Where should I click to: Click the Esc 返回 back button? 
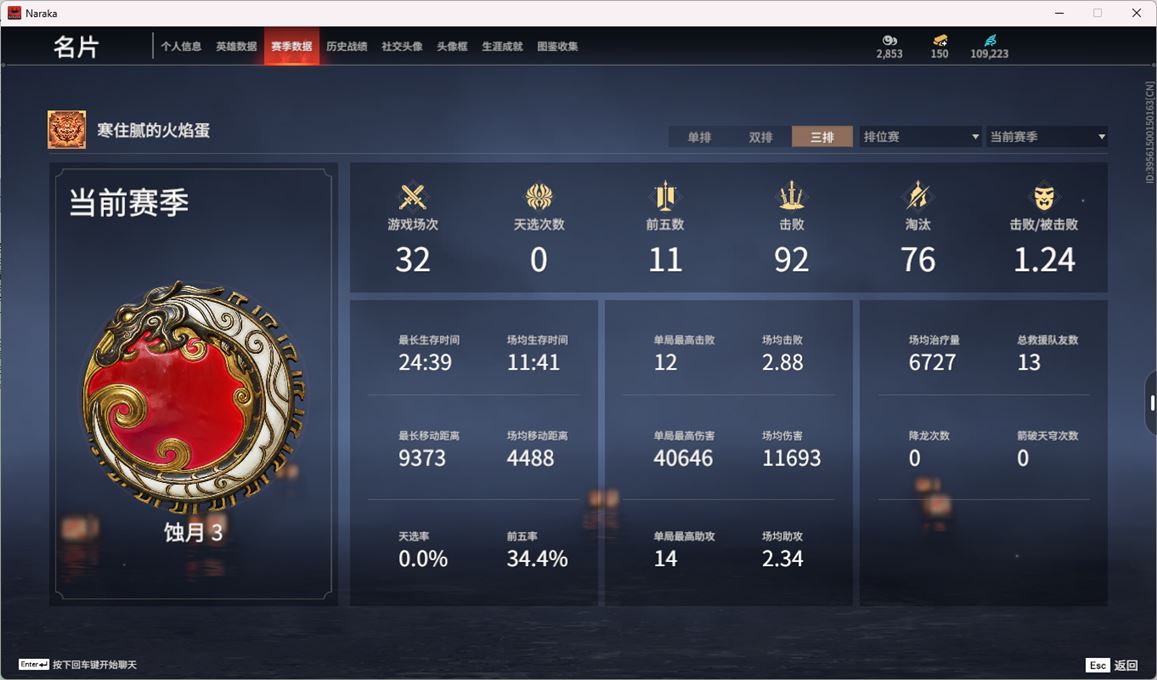click(x=1113, y=665)
